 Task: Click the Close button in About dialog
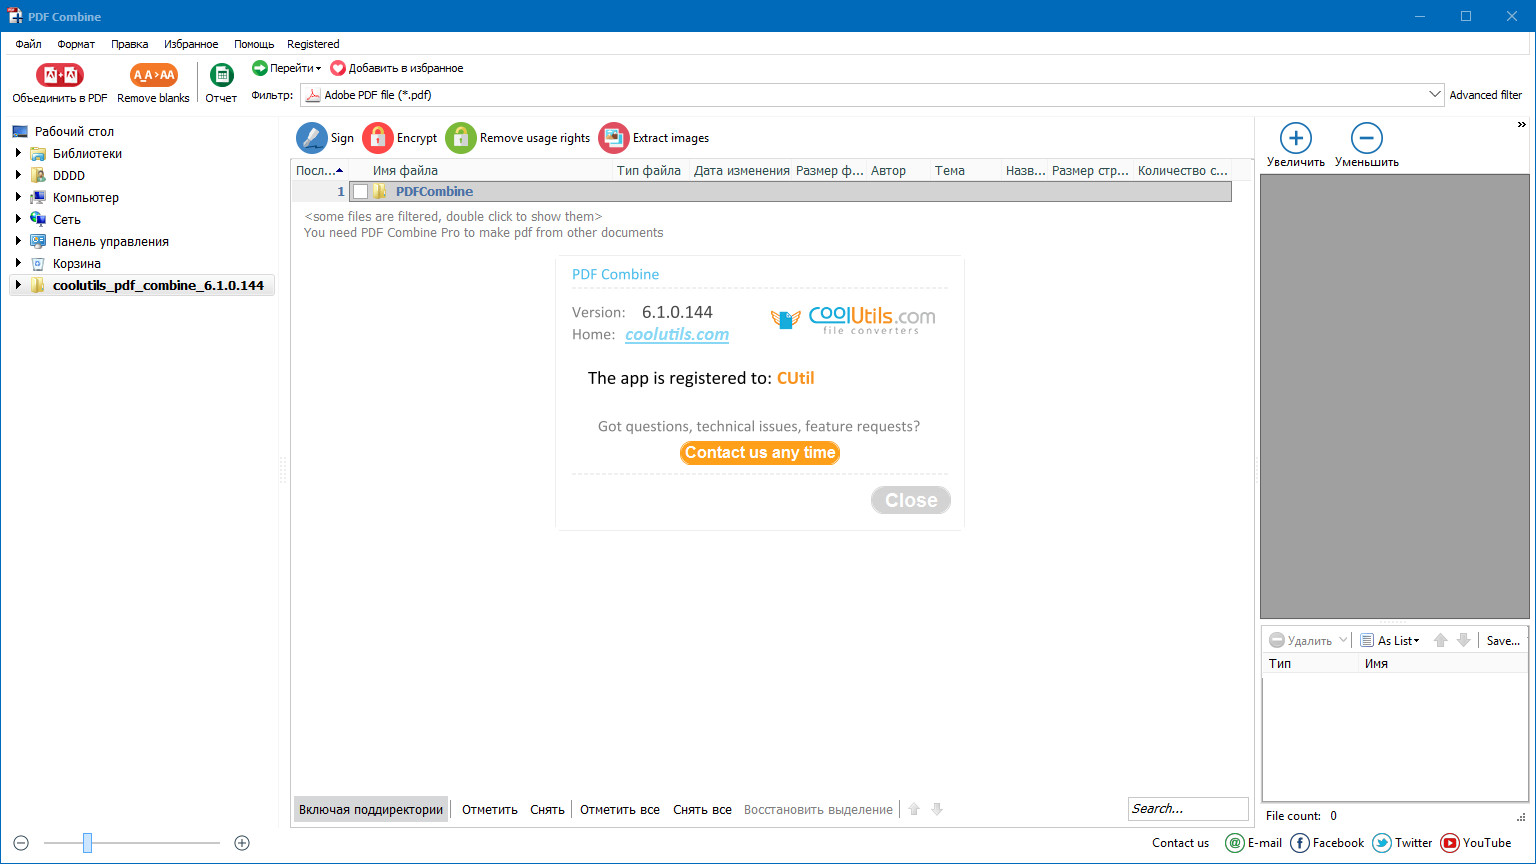[x=911, y=500]
